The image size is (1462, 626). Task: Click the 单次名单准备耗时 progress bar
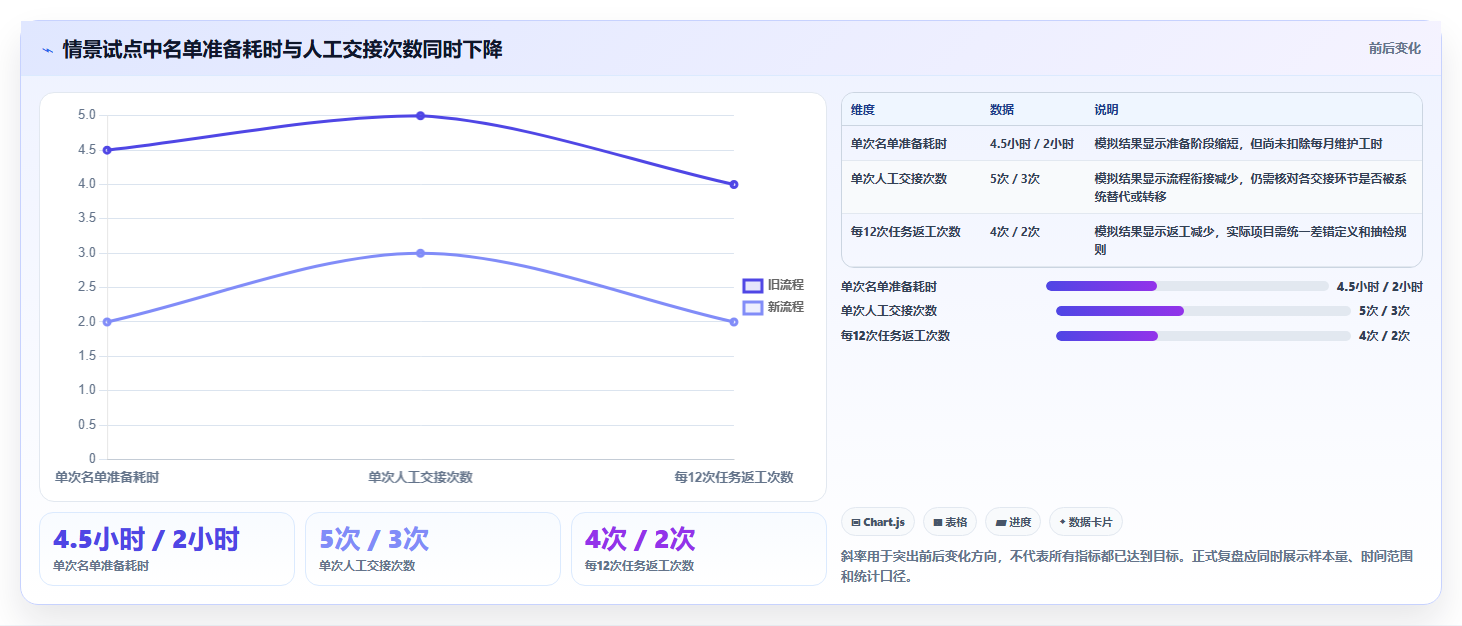pyautogui.click(x=1185, y=286)
